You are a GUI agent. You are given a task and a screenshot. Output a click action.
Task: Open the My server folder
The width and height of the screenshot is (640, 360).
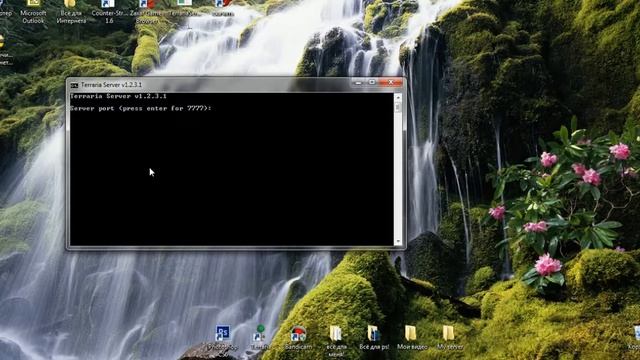point(450,338)
